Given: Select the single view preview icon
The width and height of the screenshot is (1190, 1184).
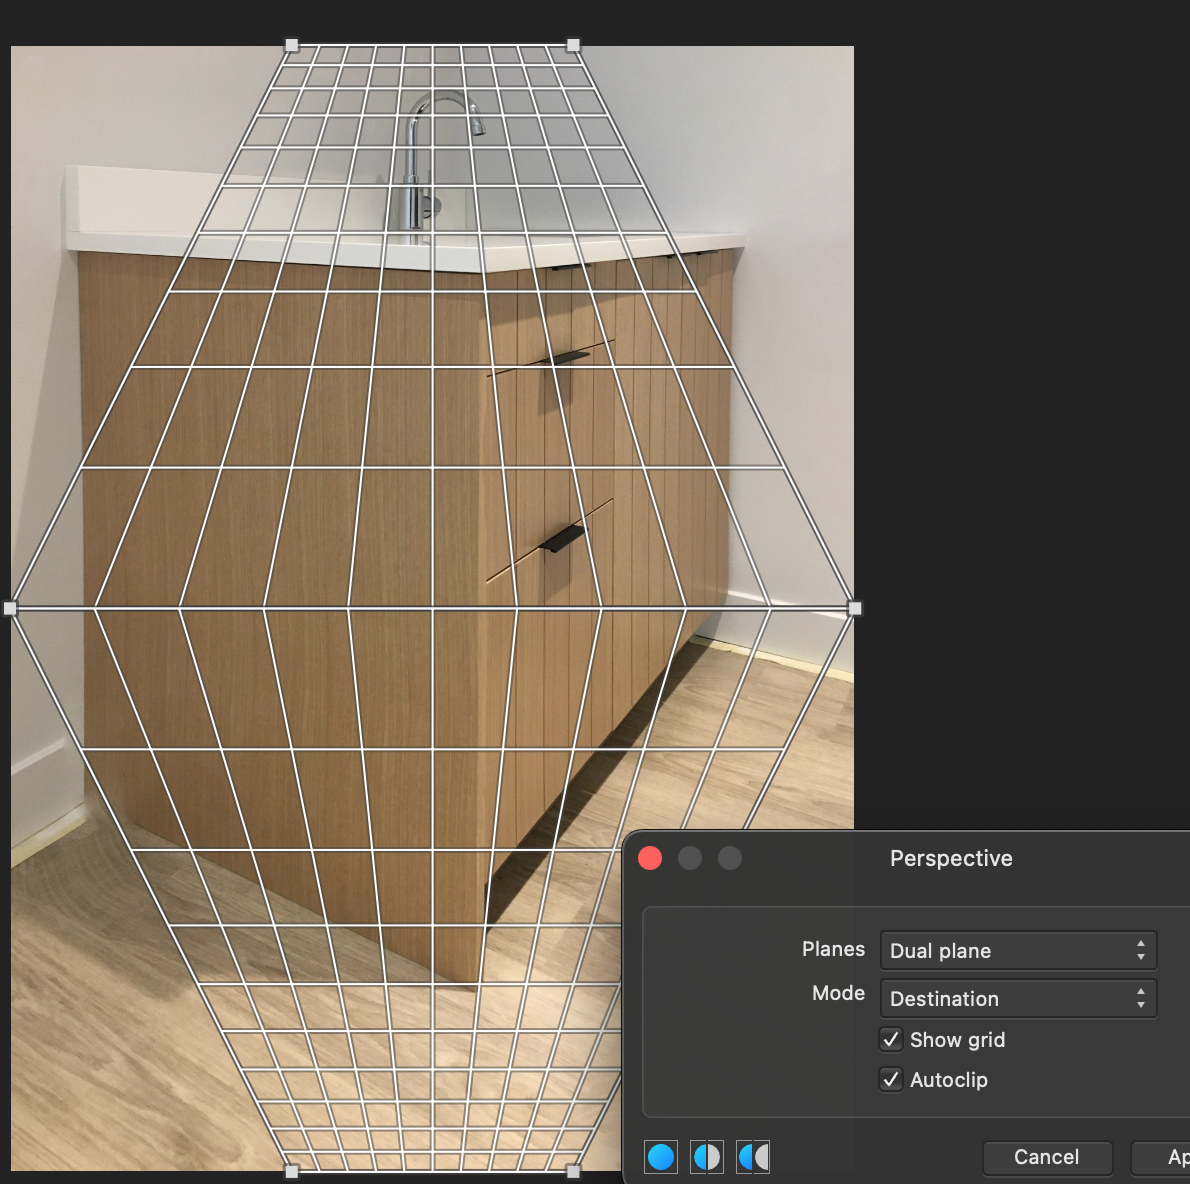Looking at the screenshot, I should (660, 1157).
